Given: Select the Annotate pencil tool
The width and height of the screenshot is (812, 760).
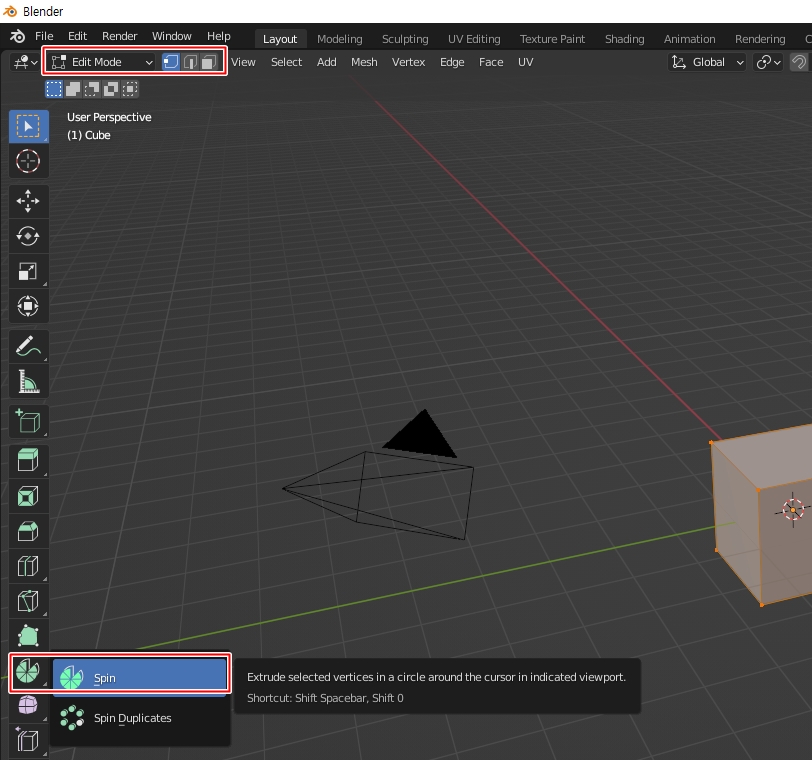Looking at the screenshot, I should pyautogui.click(x=28, y=346).
